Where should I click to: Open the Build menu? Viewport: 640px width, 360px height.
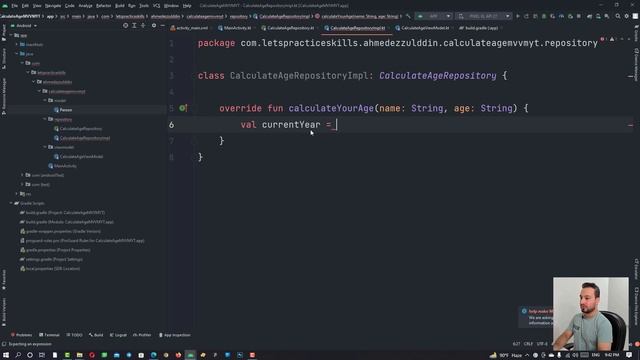pyautogui.click(x=120, y=6)
